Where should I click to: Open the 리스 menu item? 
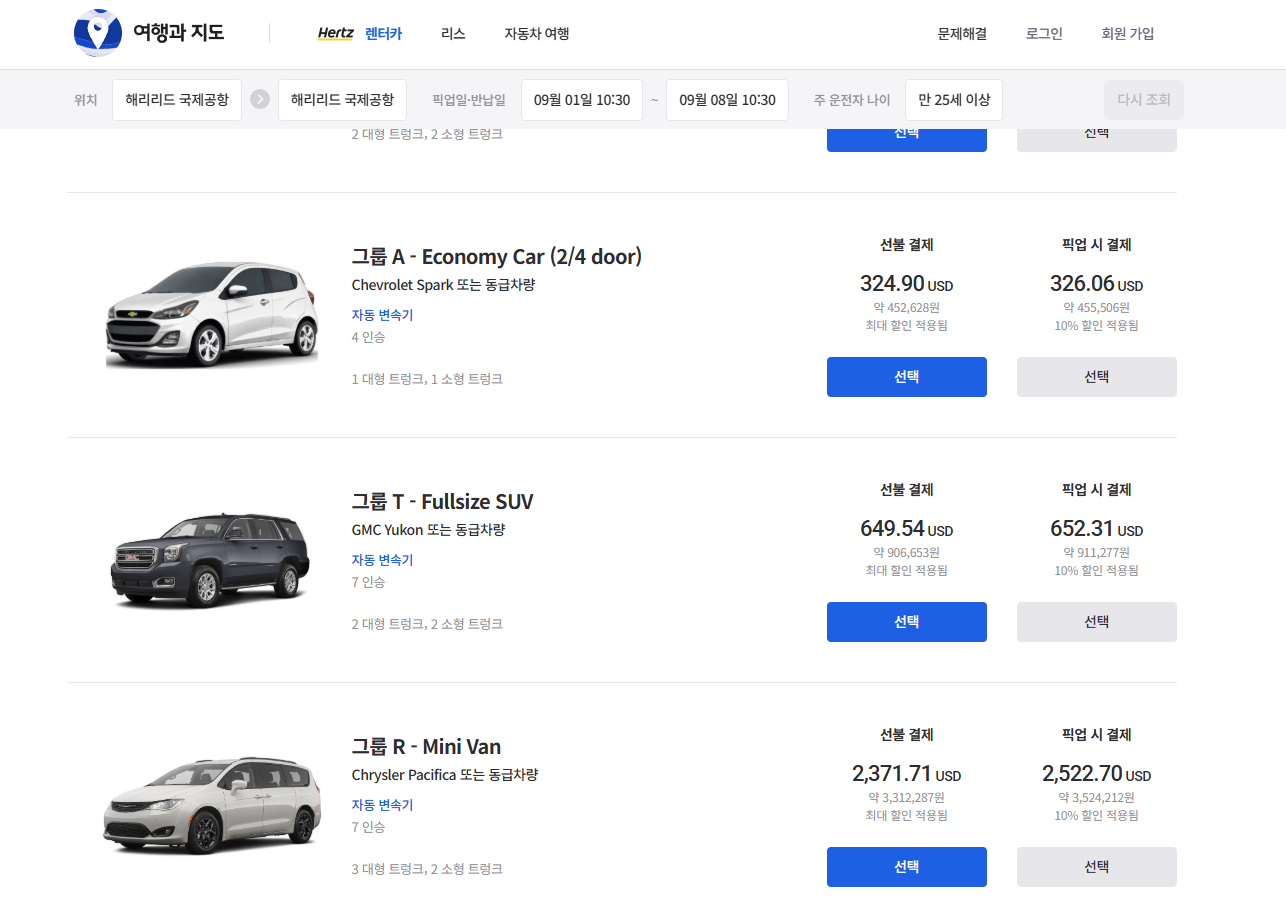pos(453,34)
